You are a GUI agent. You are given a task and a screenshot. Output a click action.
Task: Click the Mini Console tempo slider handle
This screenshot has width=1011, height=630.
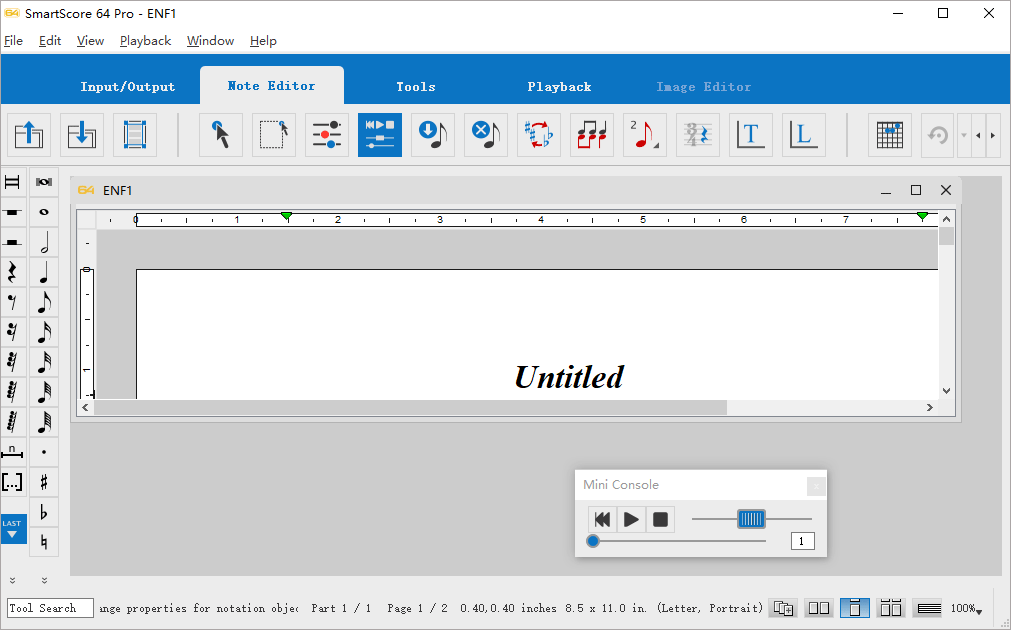pos(751,518)
